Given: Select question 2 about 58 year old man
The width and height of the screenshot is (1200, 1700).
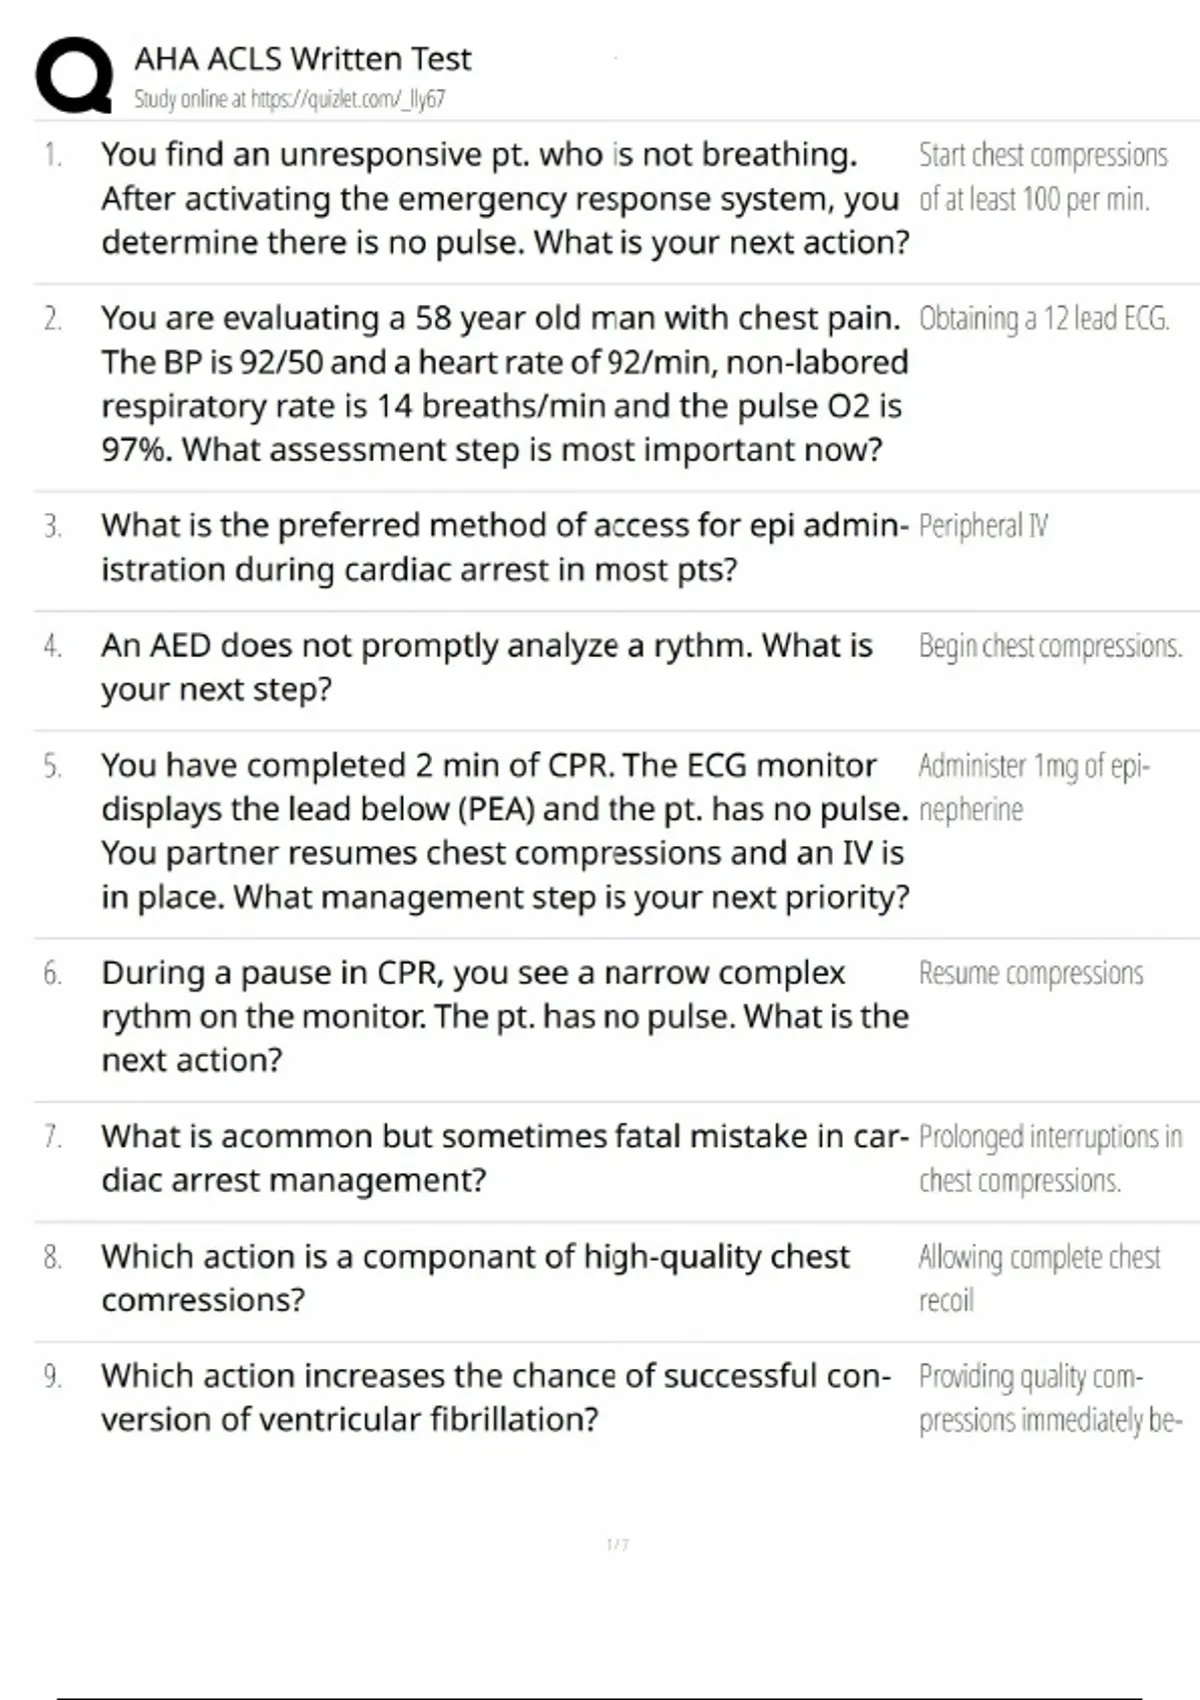Looking at the screenshot, I should click(x=504, y=384).
